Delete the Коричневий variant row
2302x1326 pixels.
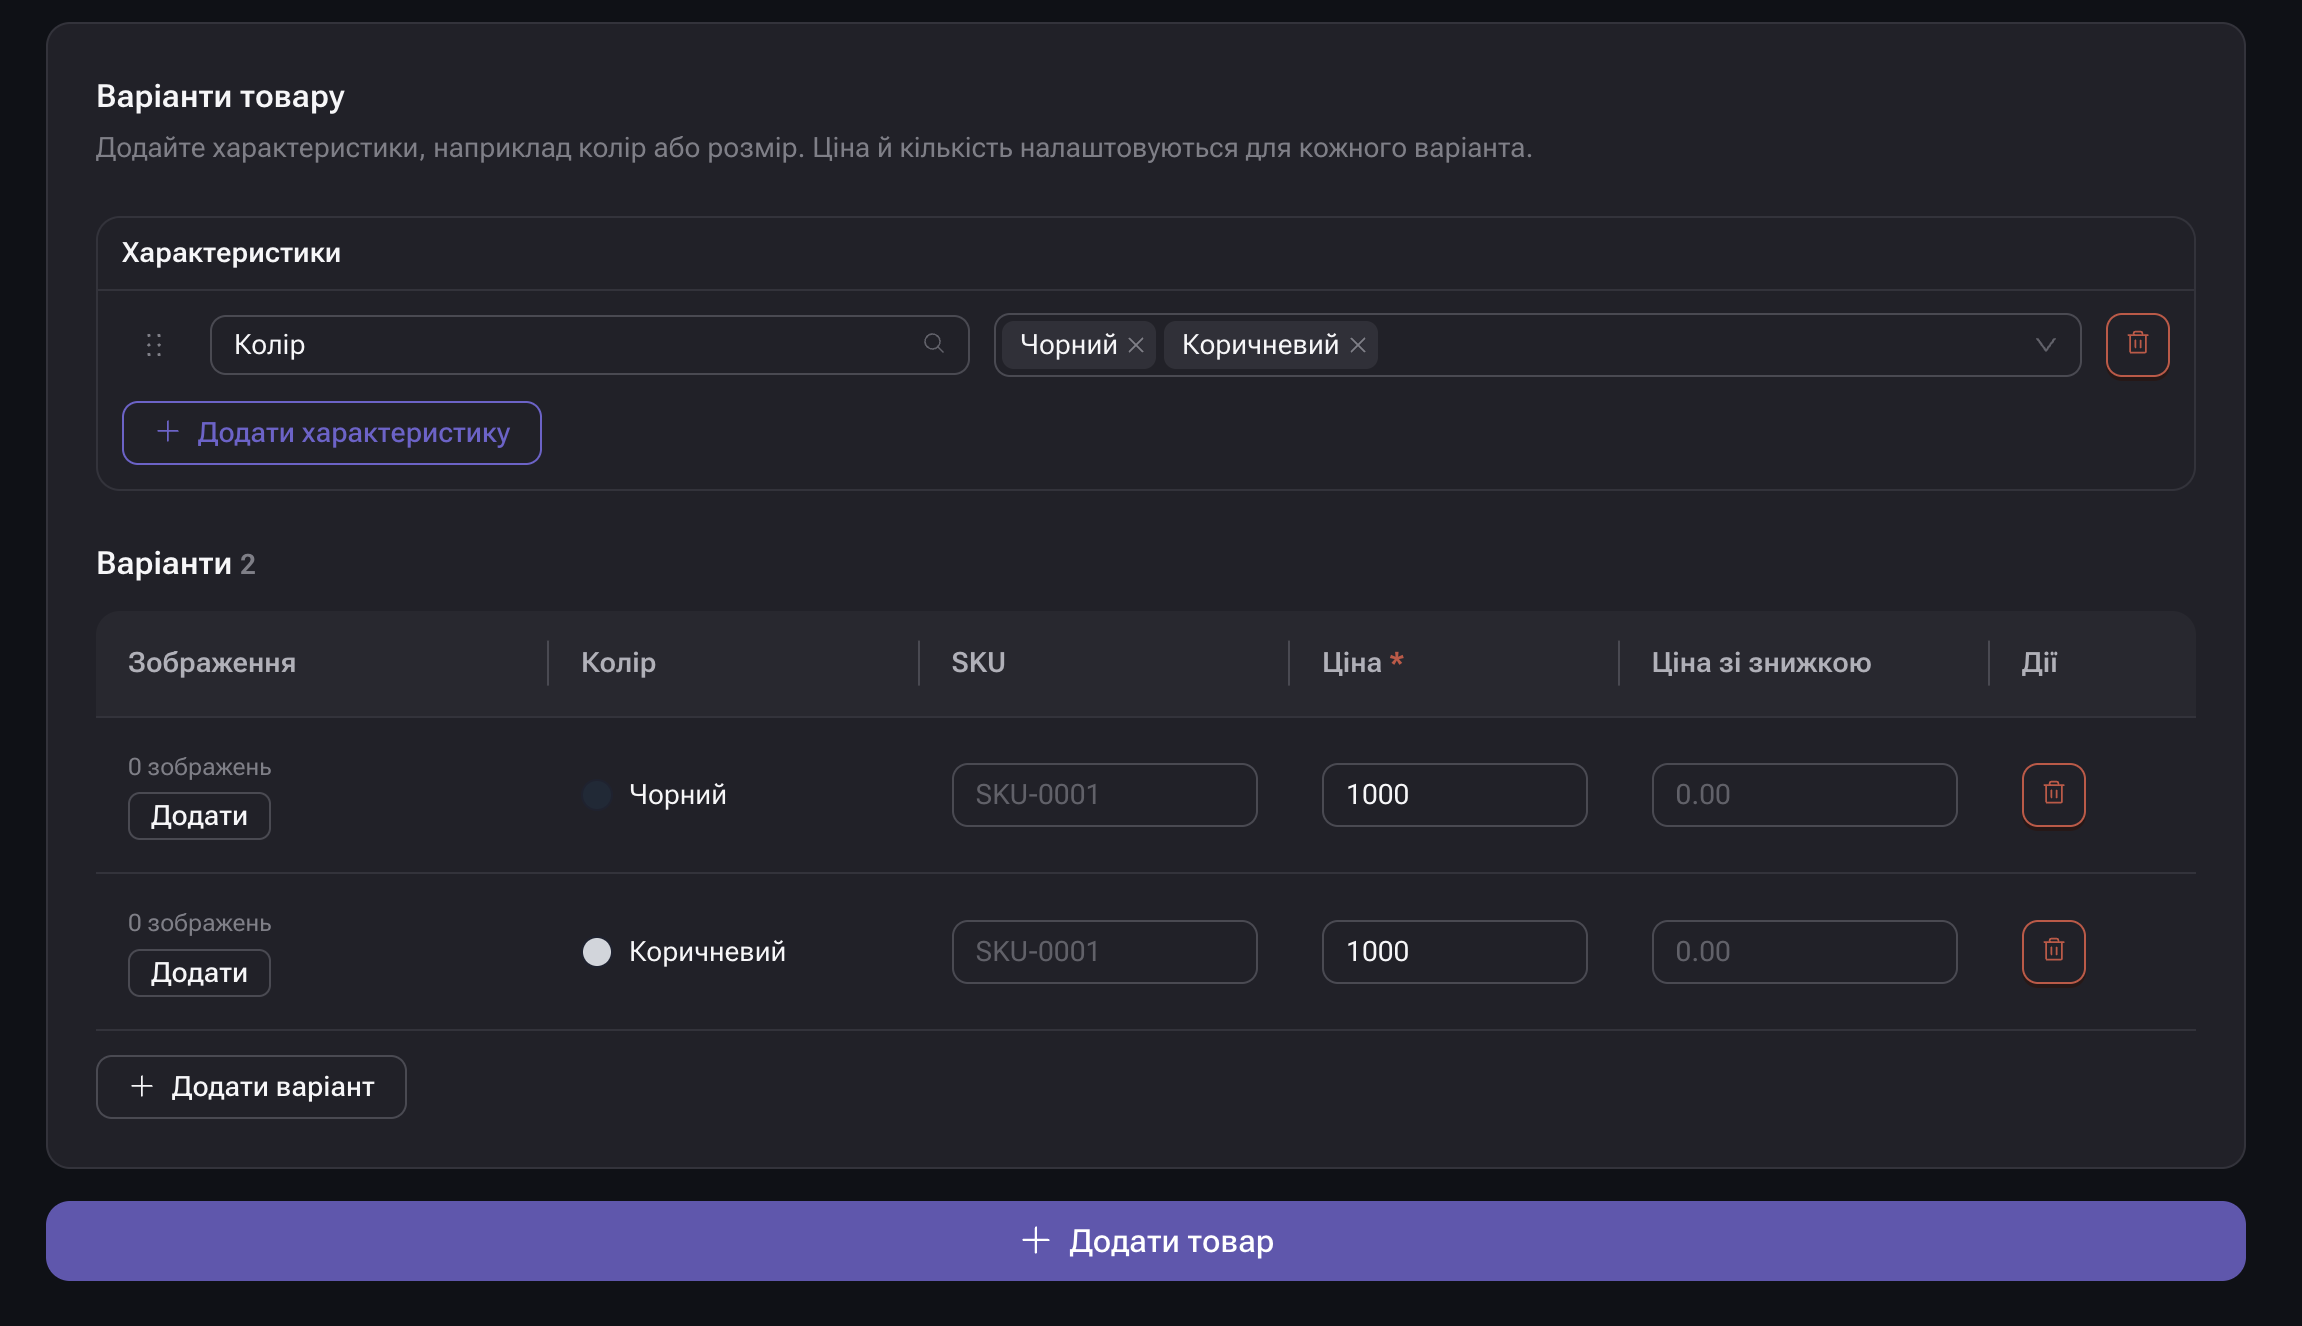click(2053, 951)
